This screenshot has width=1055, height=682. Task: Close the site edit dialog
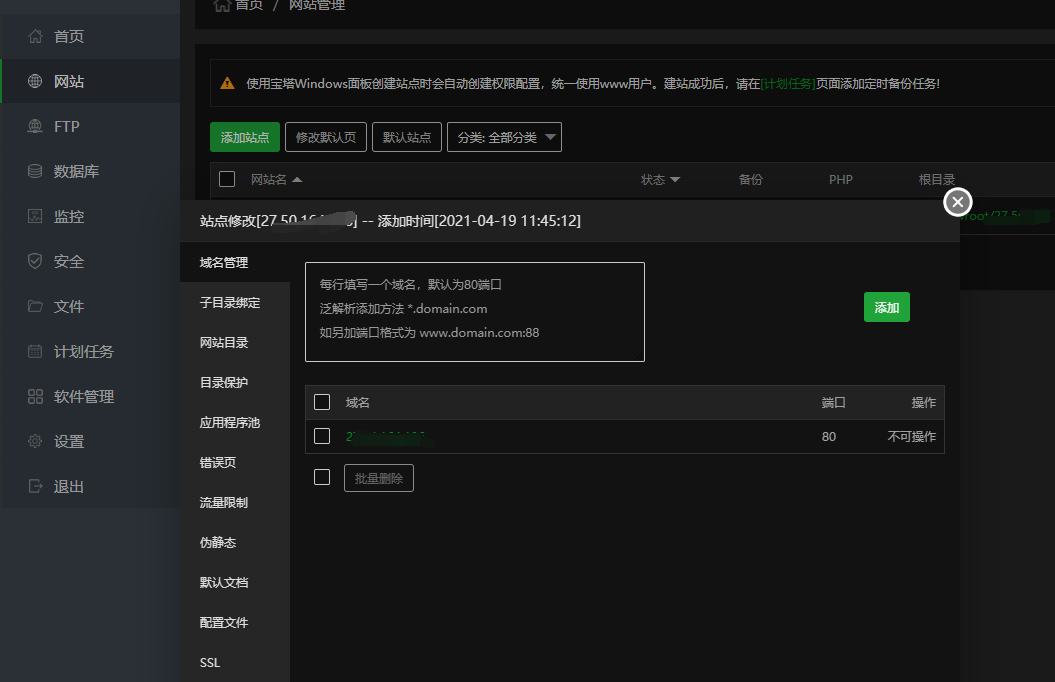coord(957,202)
